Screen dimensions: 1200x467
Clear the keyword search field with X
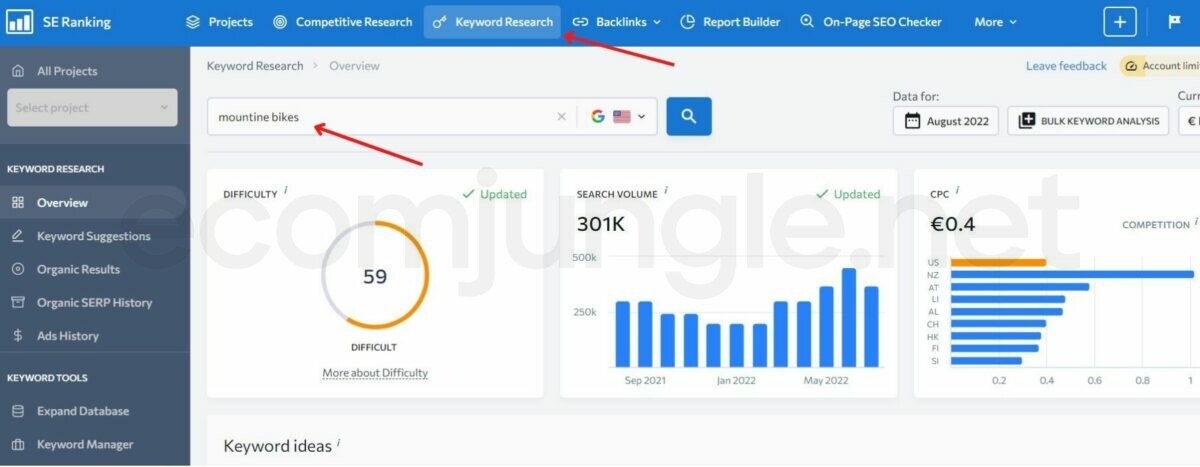(x=561, y=117)
